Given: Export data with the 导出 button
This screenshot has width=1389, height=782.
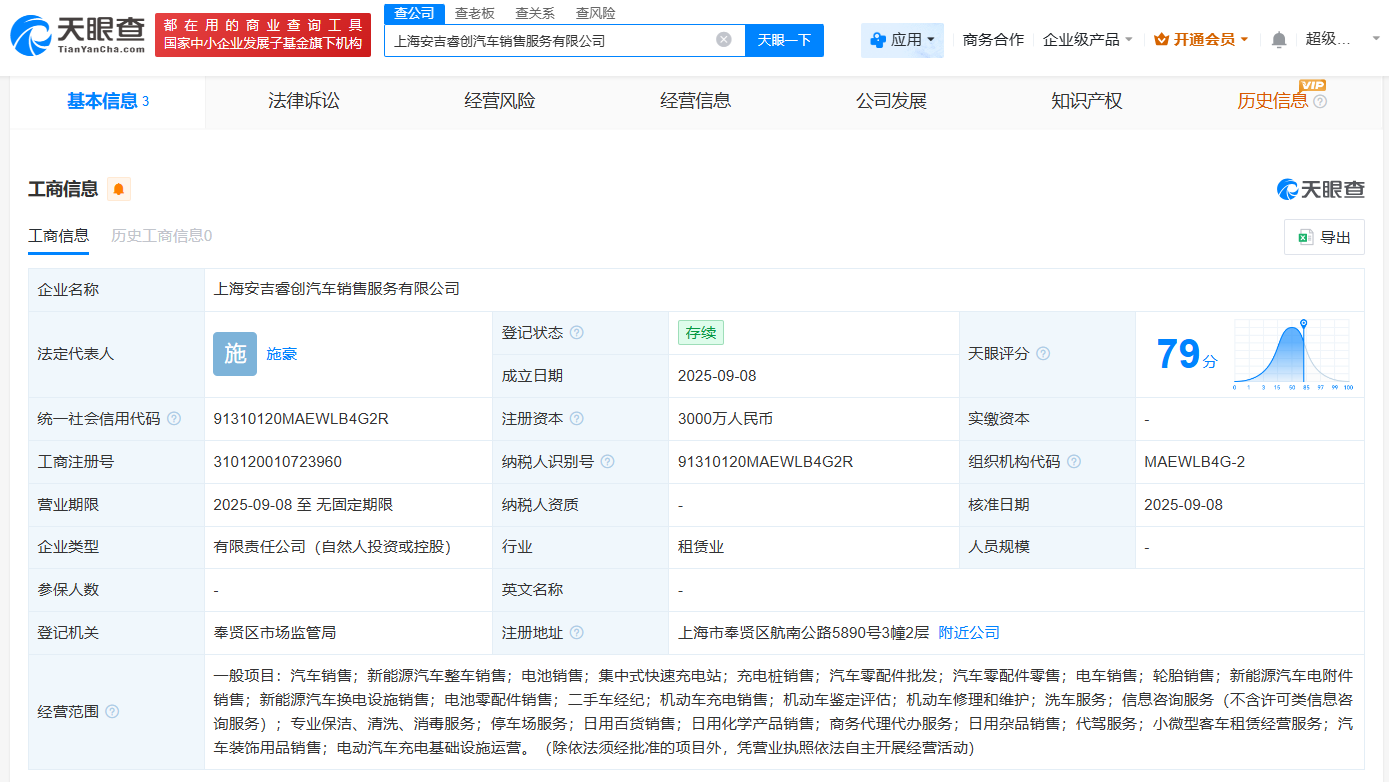Looking at the screenshot, I should (x=1324, y=237).
